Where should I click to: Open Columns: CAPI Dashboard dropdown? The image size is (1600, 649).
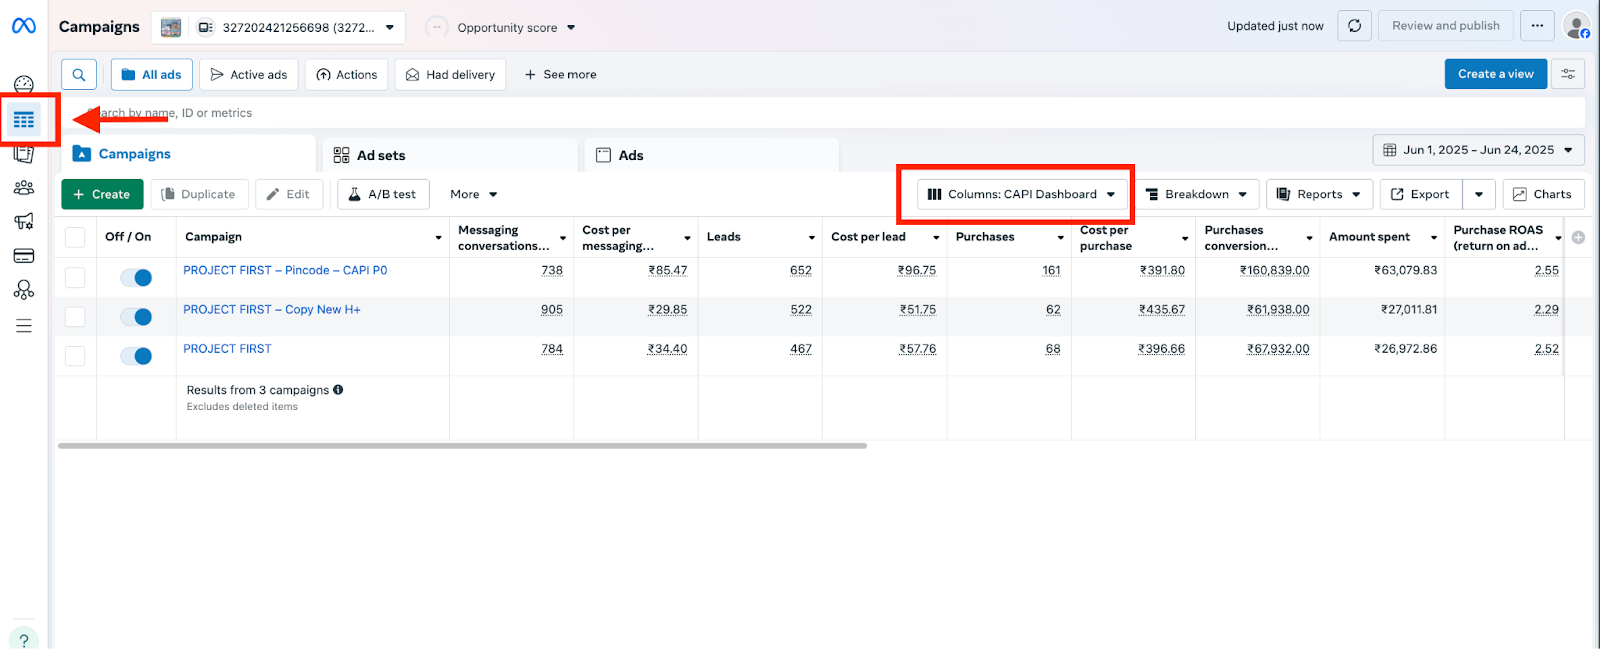[1021, 194]
